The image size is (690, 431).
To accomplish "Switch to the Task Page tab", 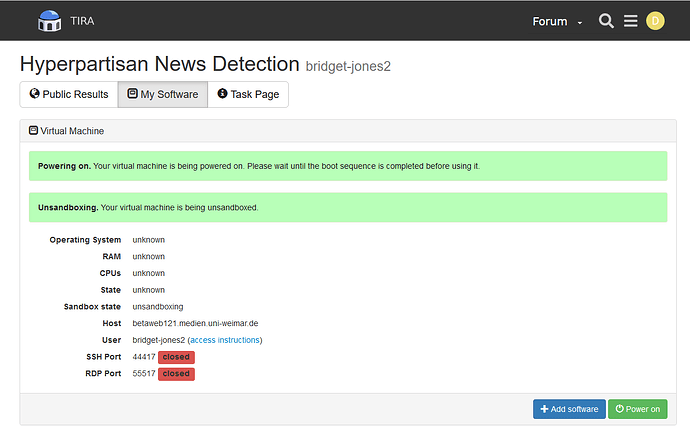I will coord(248,94).
